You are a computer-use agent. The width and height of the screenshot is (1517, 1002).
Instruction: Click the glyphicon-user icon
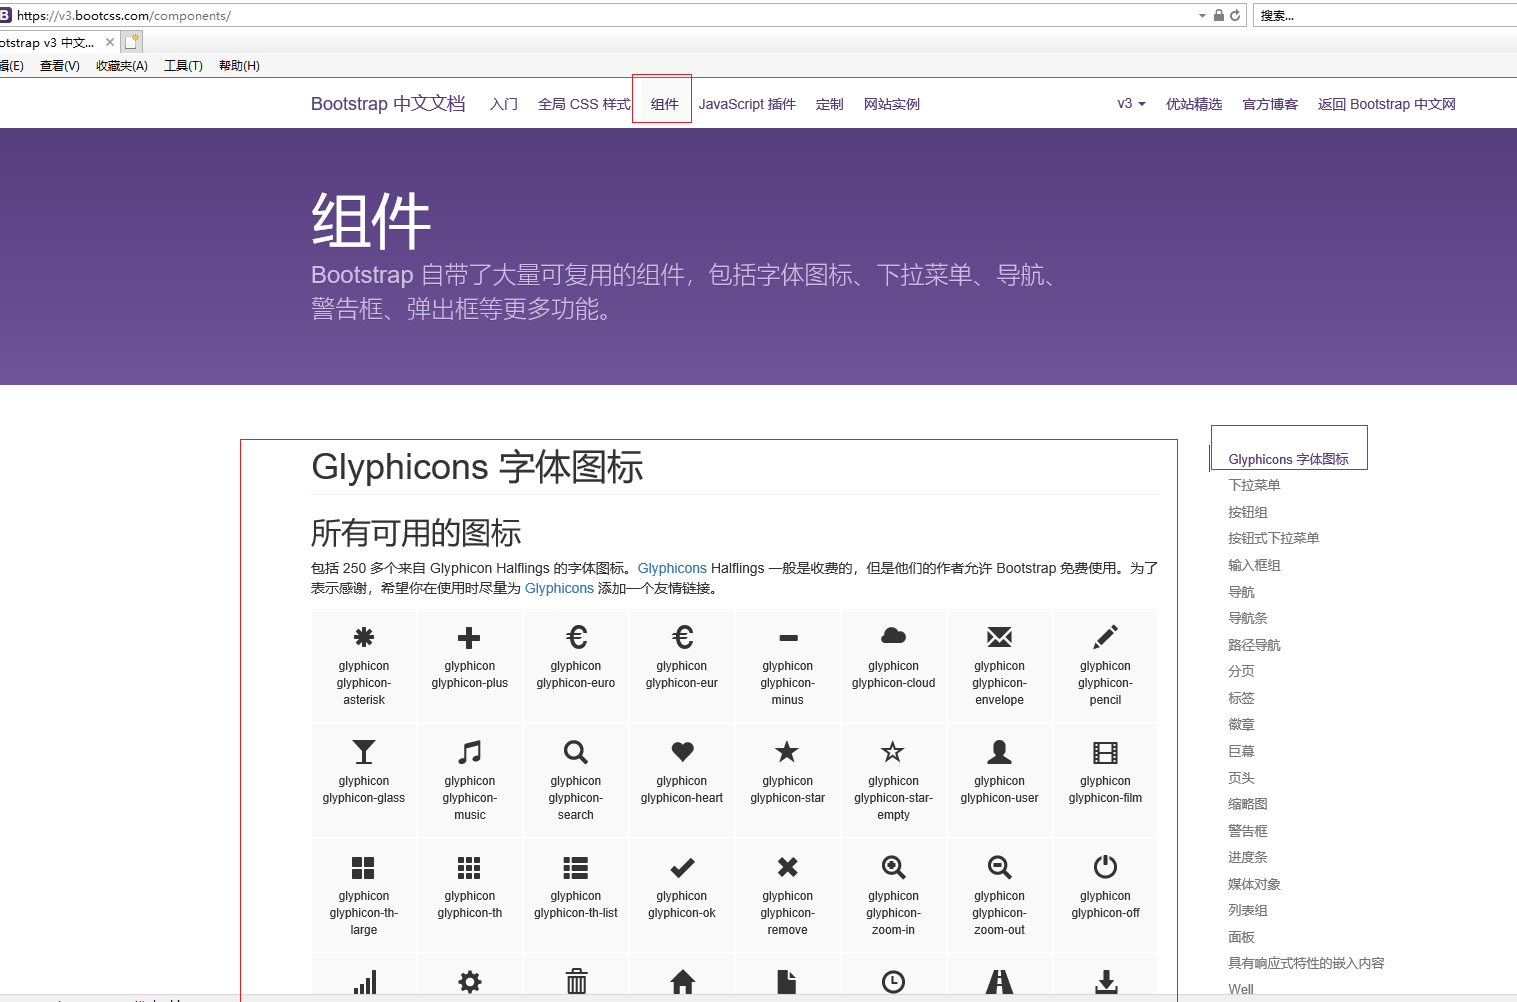(x=999, y=752)
